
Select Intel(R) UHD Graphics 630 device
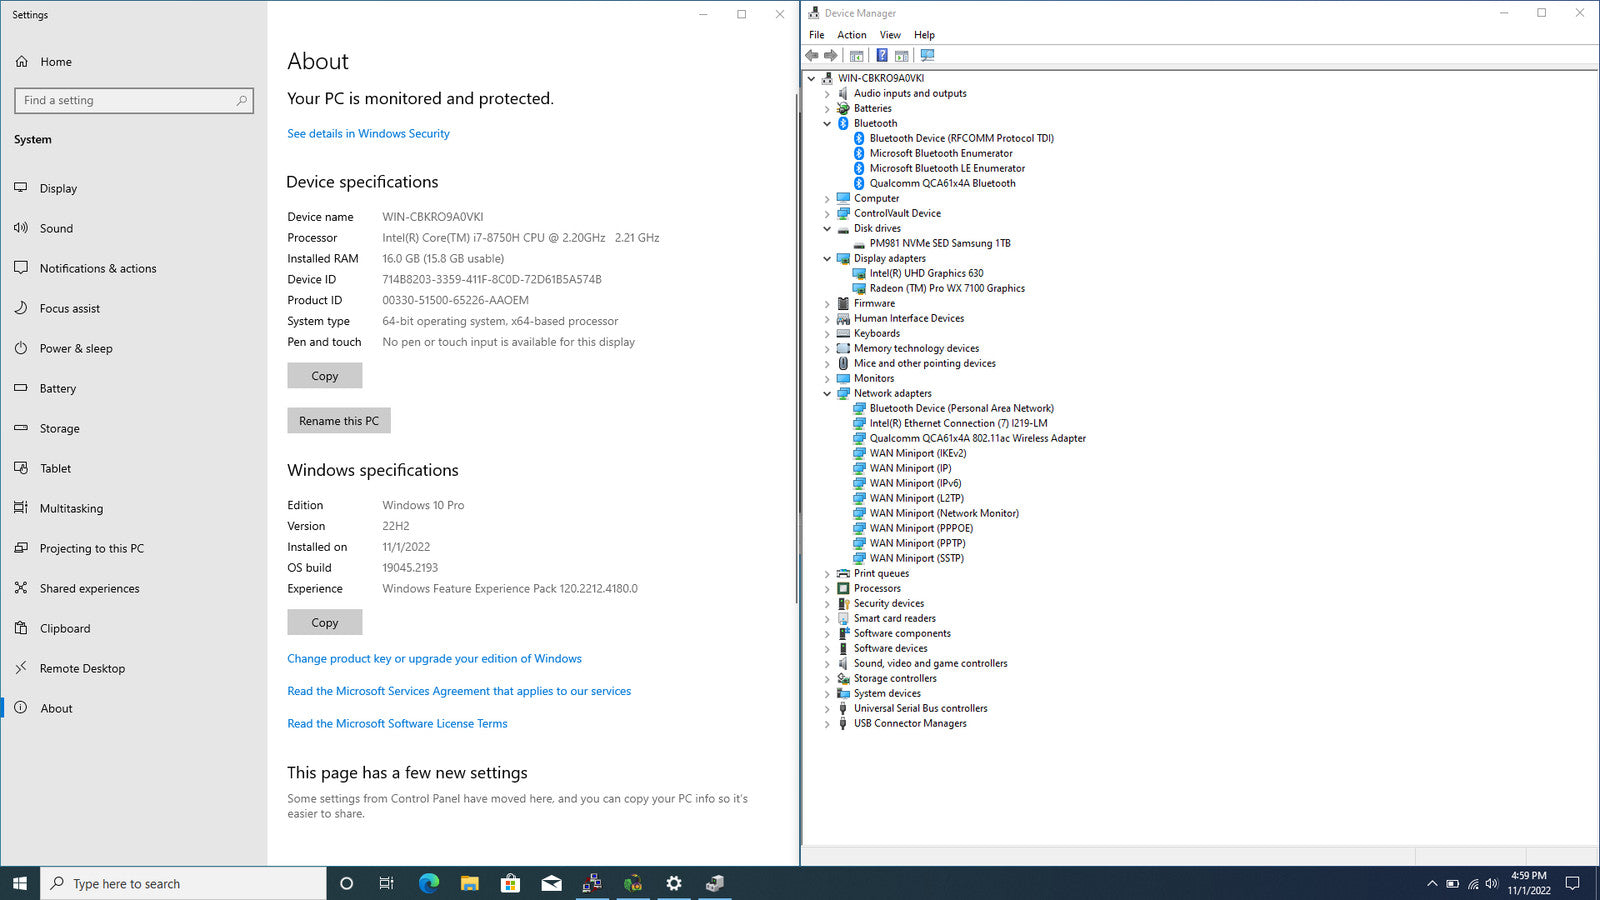coord(926,273)
